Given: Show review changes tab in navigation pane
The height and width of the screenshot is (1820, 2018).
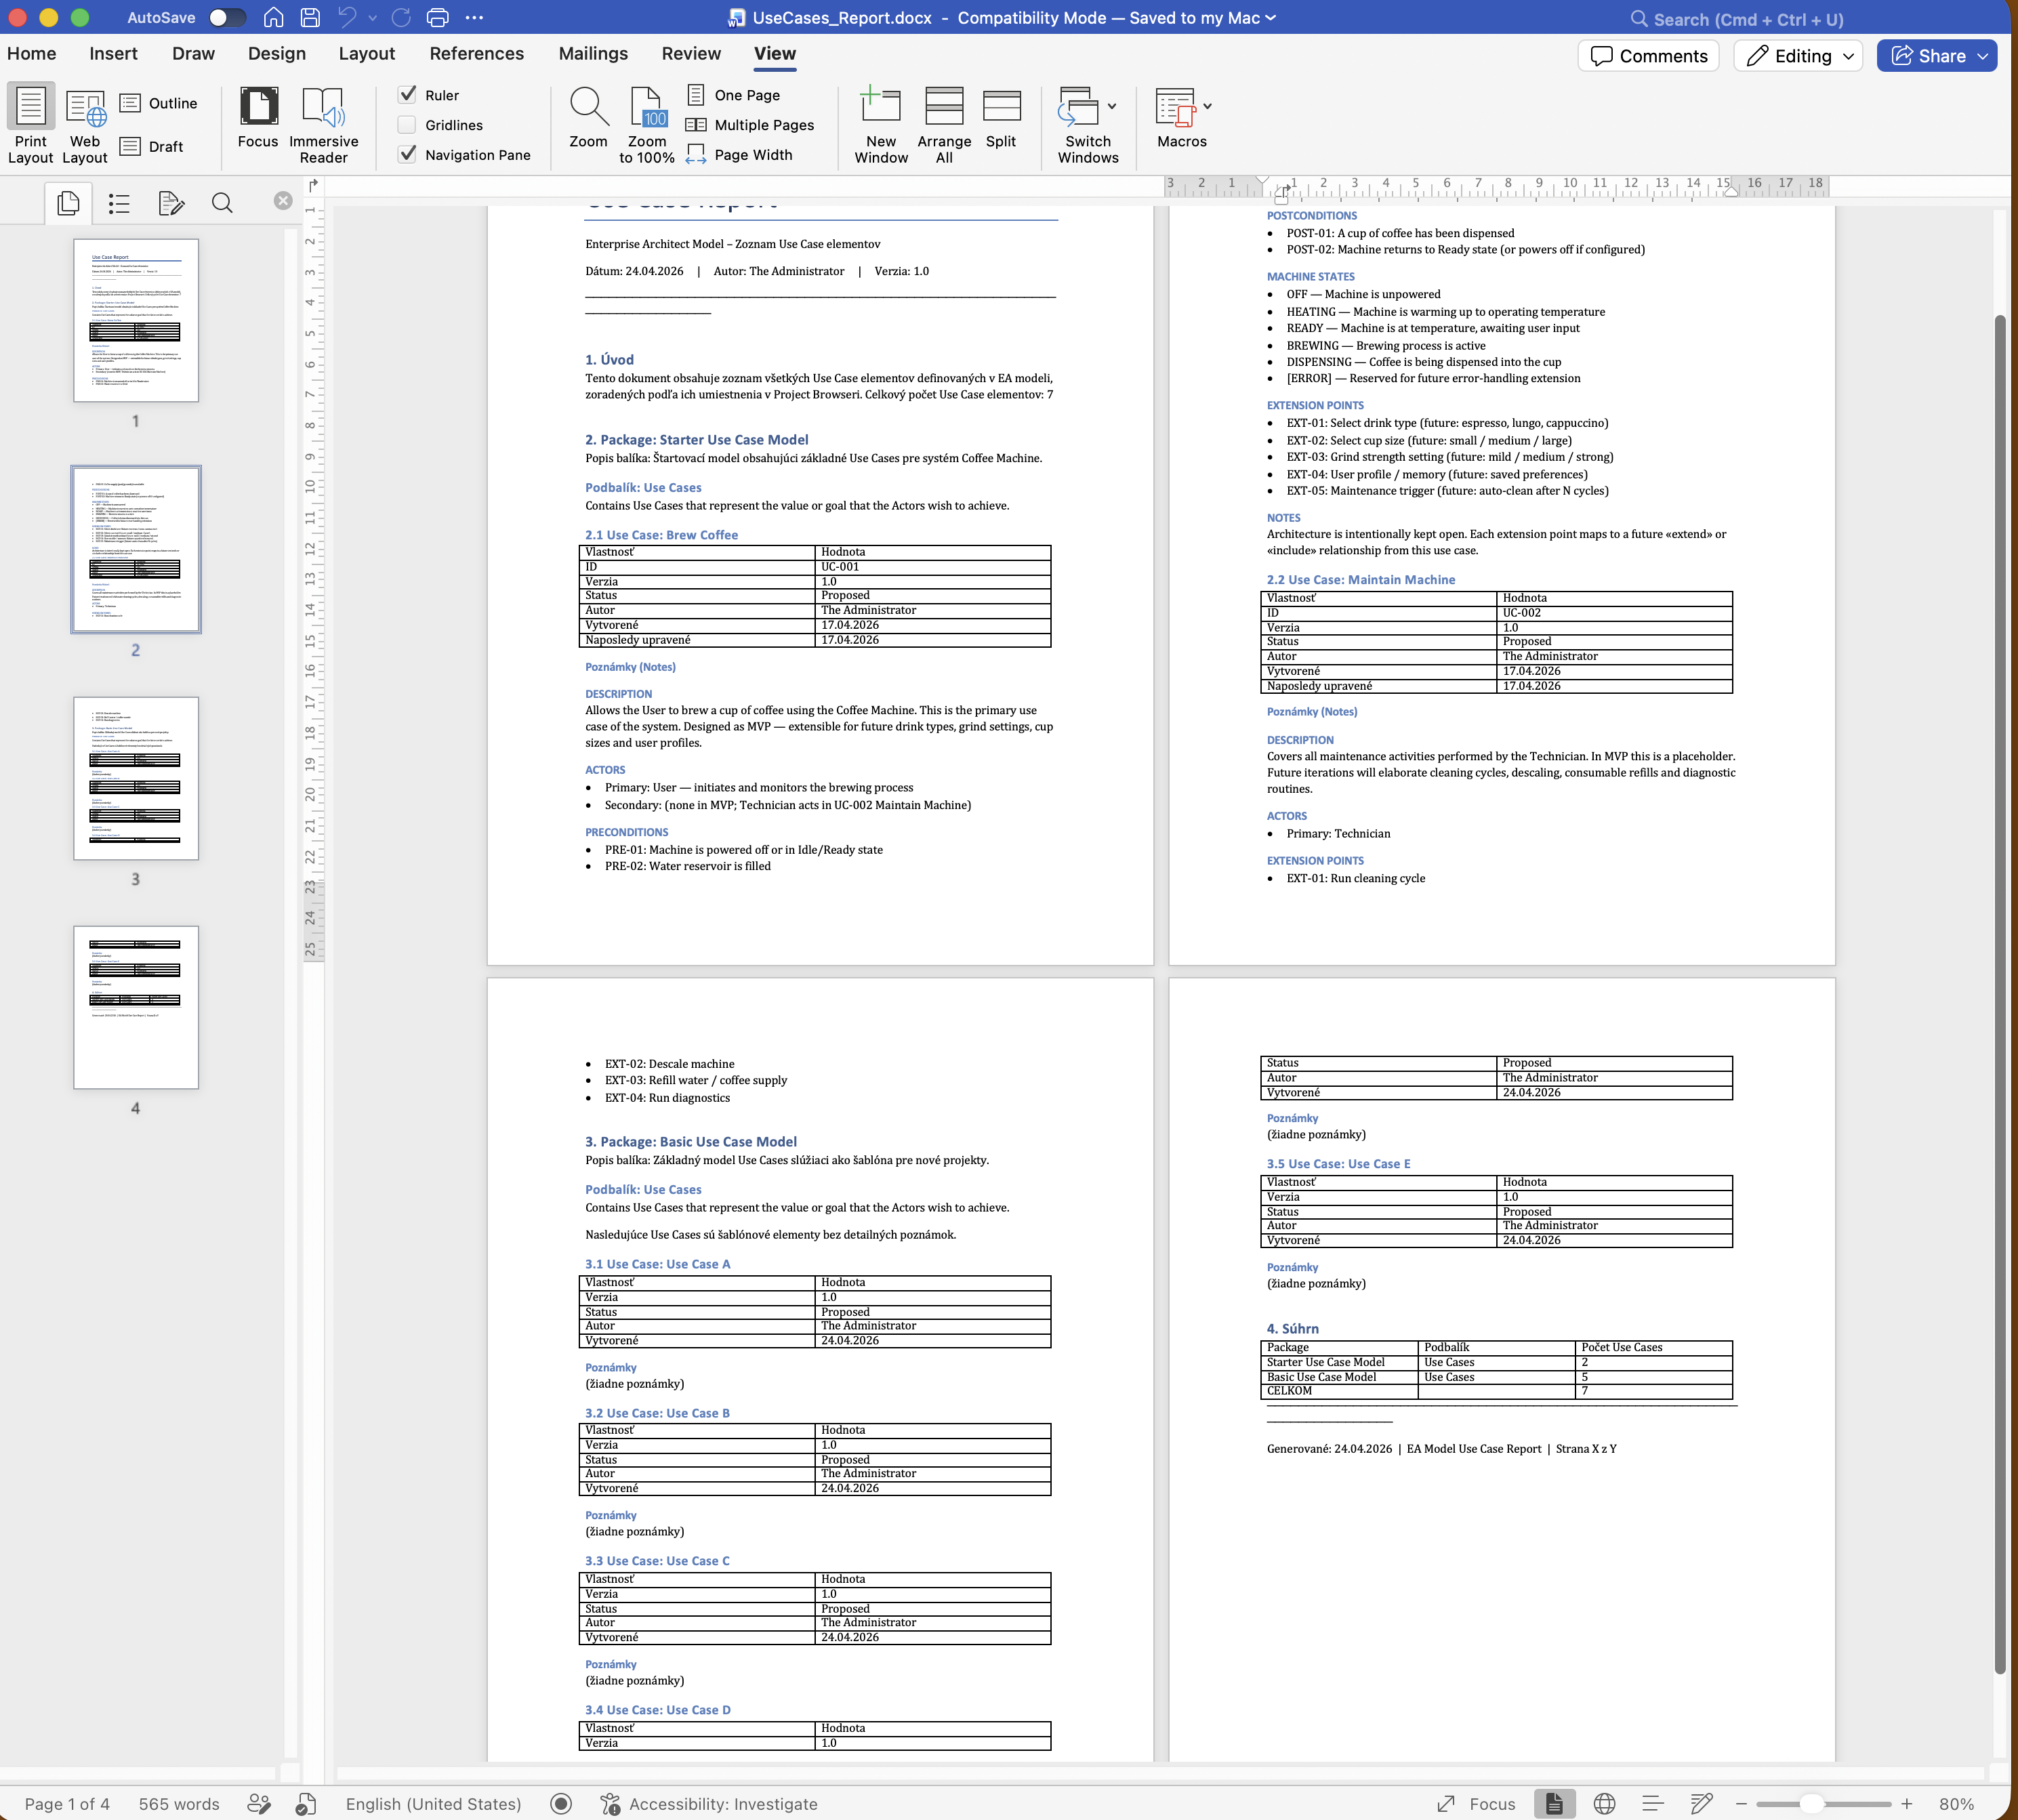Looking at the screenshot, I should click(x=171, y=203).
